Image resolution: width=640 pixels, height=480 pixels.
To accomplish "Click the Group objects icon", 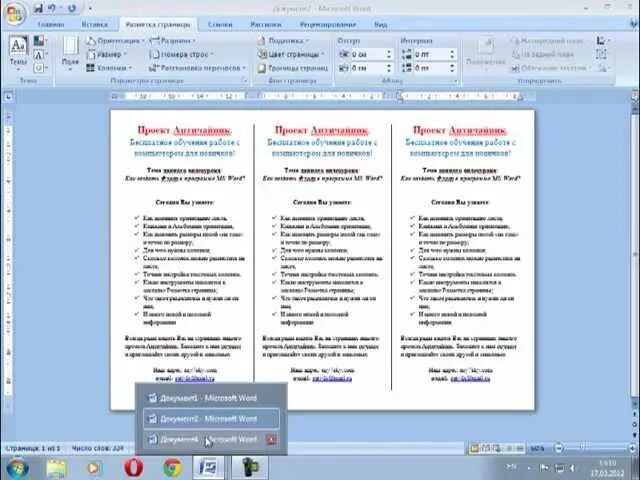I will tap(601, 54).
